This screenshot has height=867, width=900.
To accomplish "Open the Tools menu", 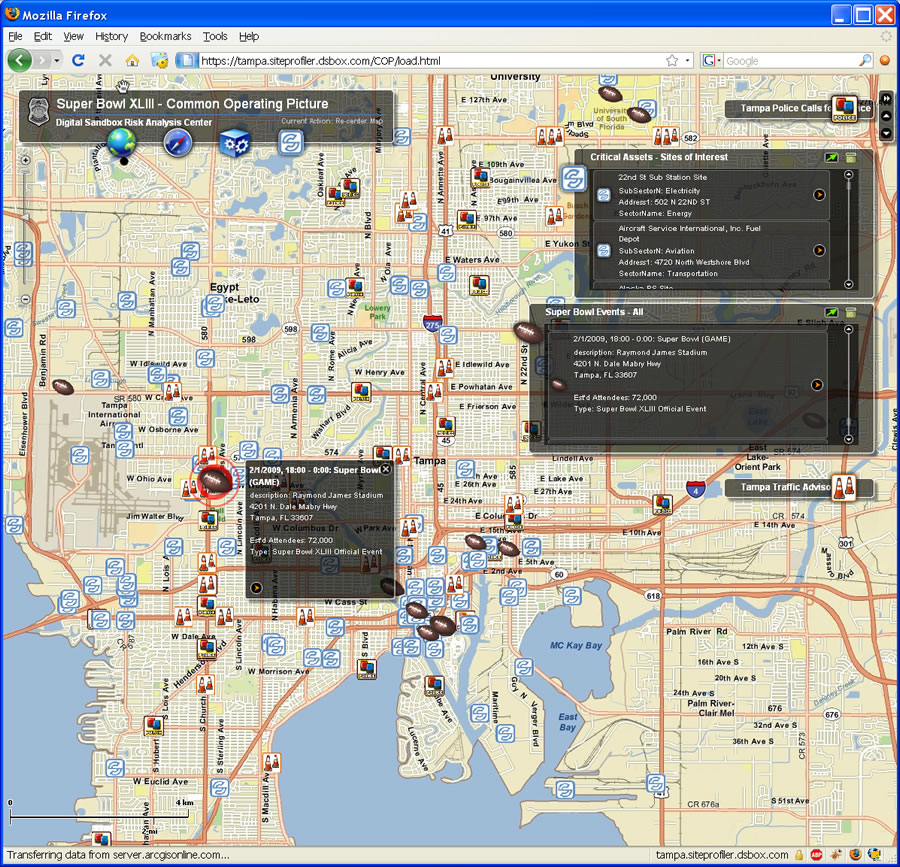I will click(215, 36).
